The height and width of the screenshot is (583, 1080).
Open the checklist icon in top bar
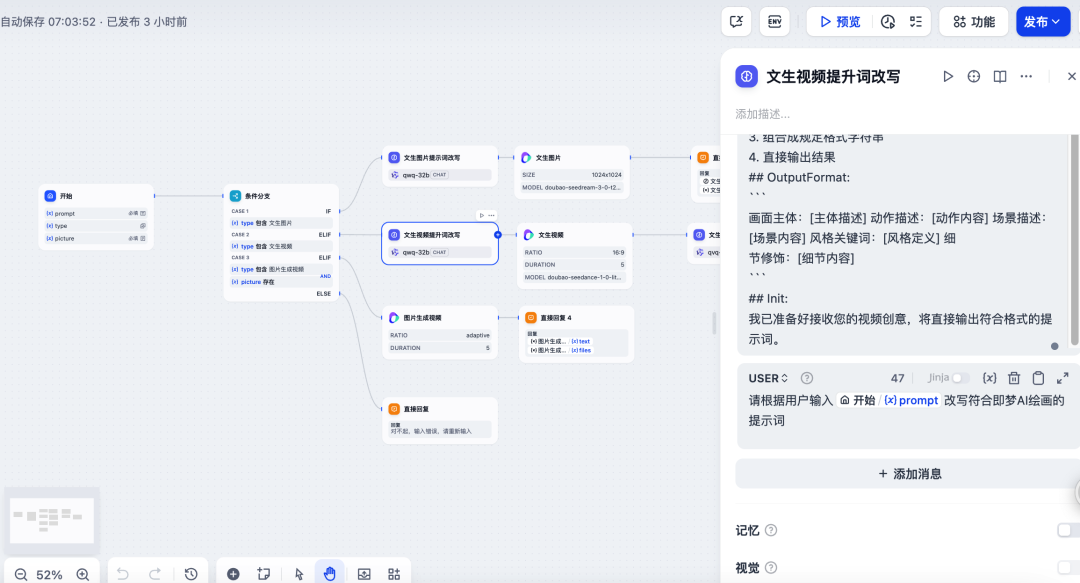(x=915, y=22)
